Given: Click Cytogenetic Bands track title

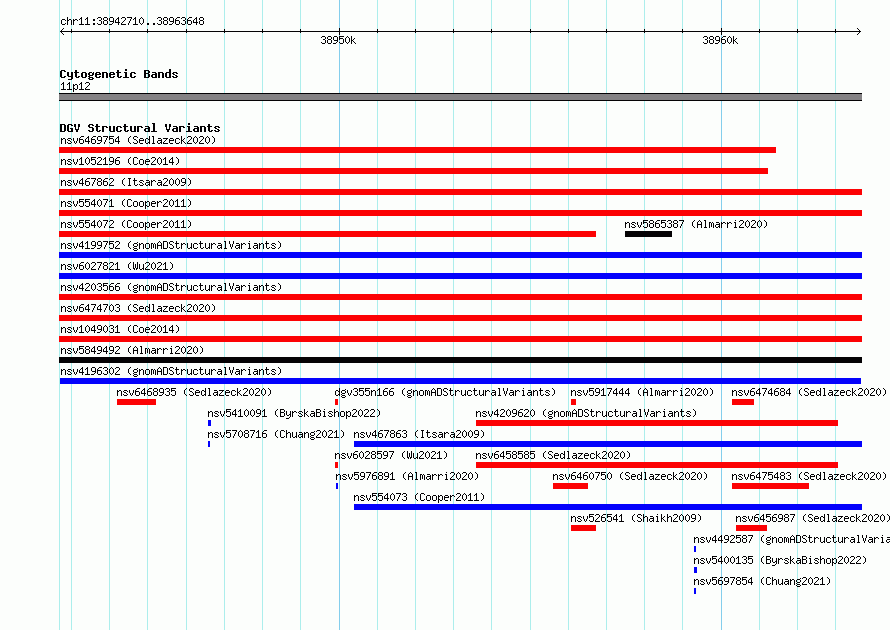Looking at the screenshot, I should point(119,74).
